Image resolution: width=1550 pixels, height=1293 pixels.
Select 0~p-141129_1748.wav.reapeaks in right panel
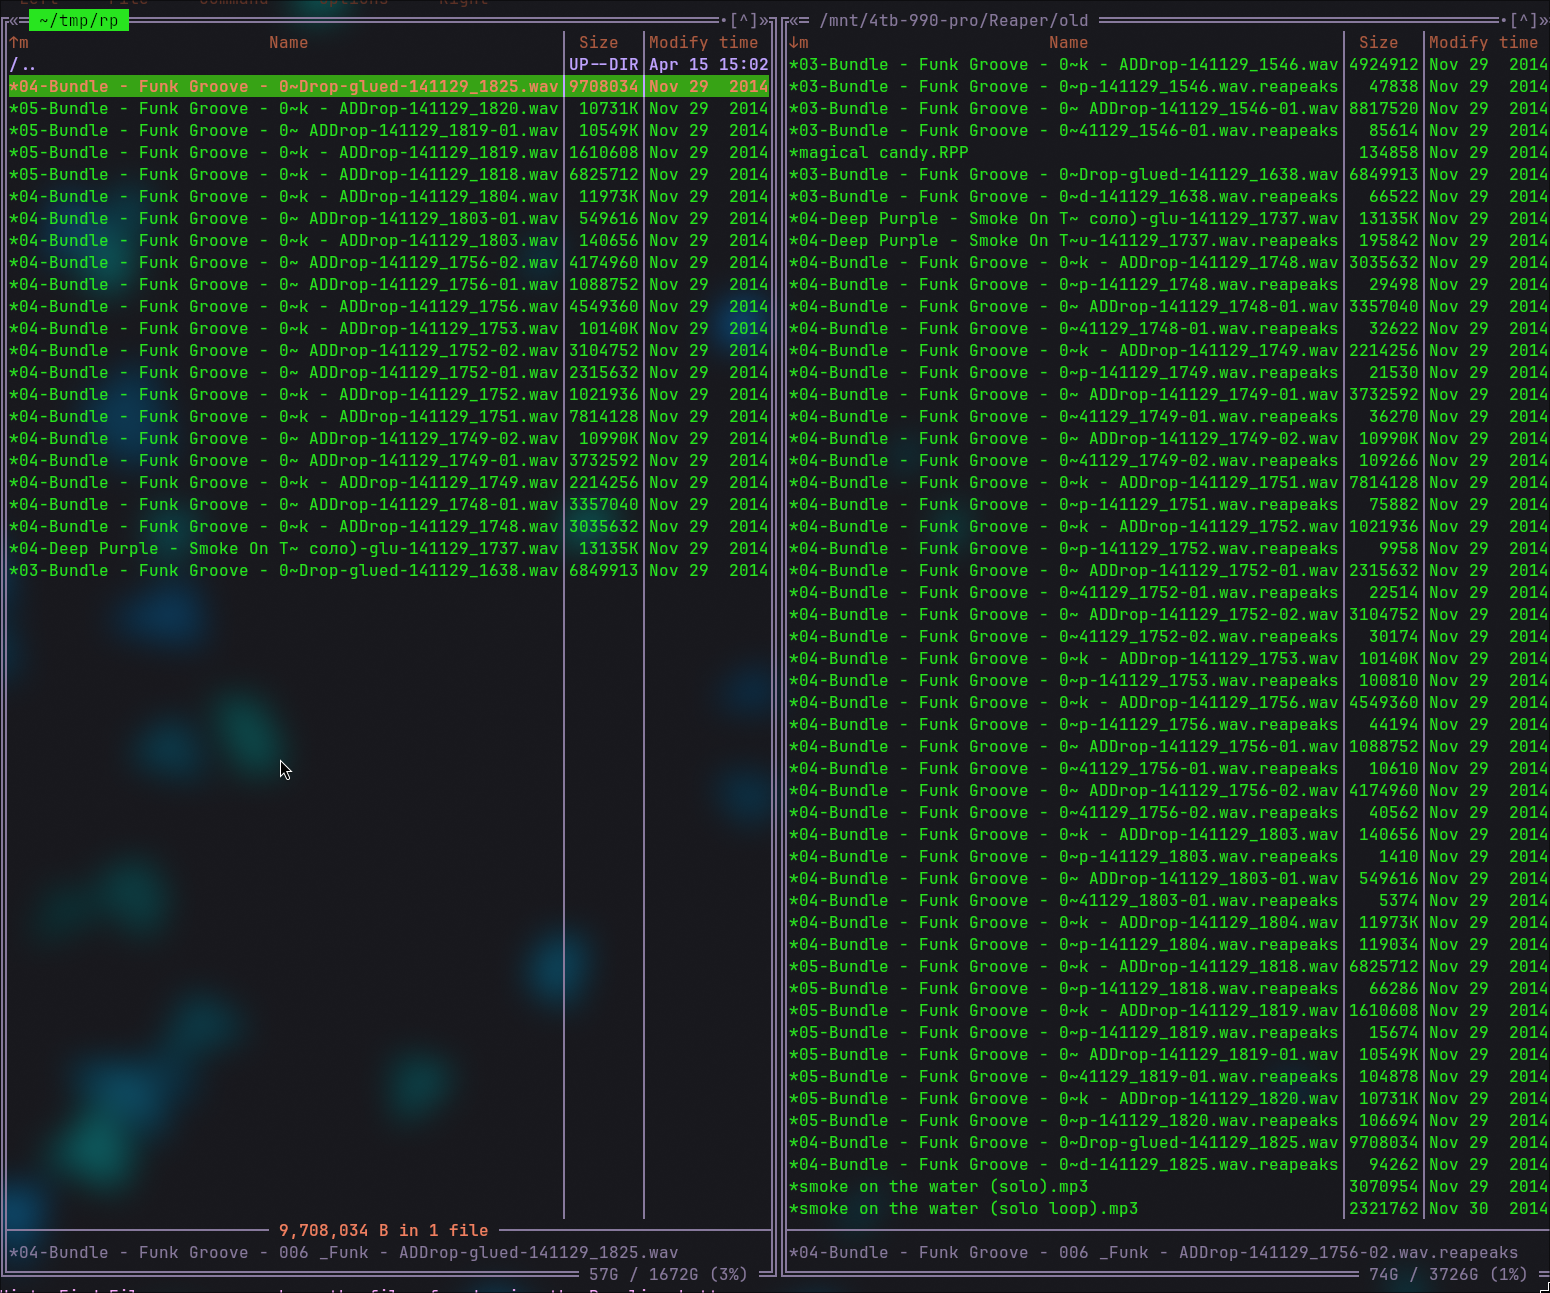point(1169,284)
